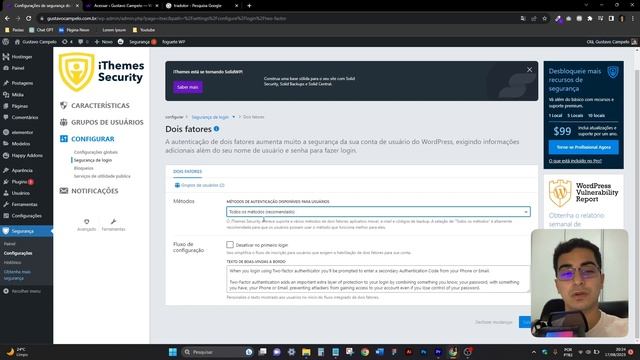Open the Grupos de usuários link
Viewport: 640px width, 360px height.
(200, 185)
